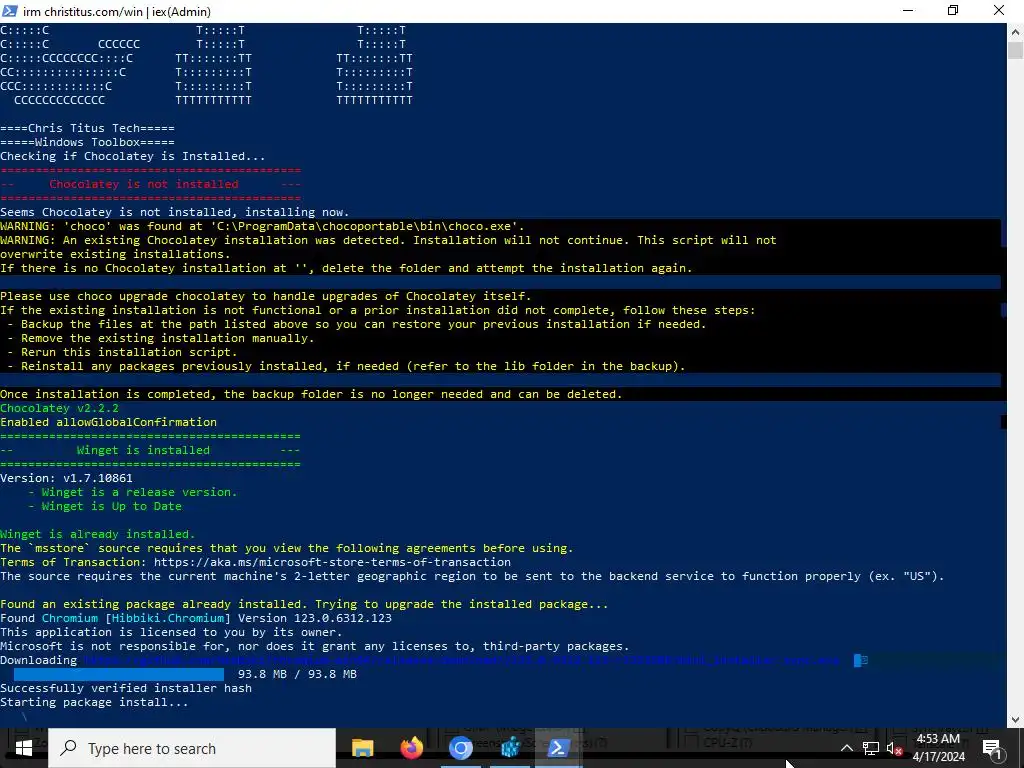Open Chromium browser from the taskbar

tap(460, 748)
